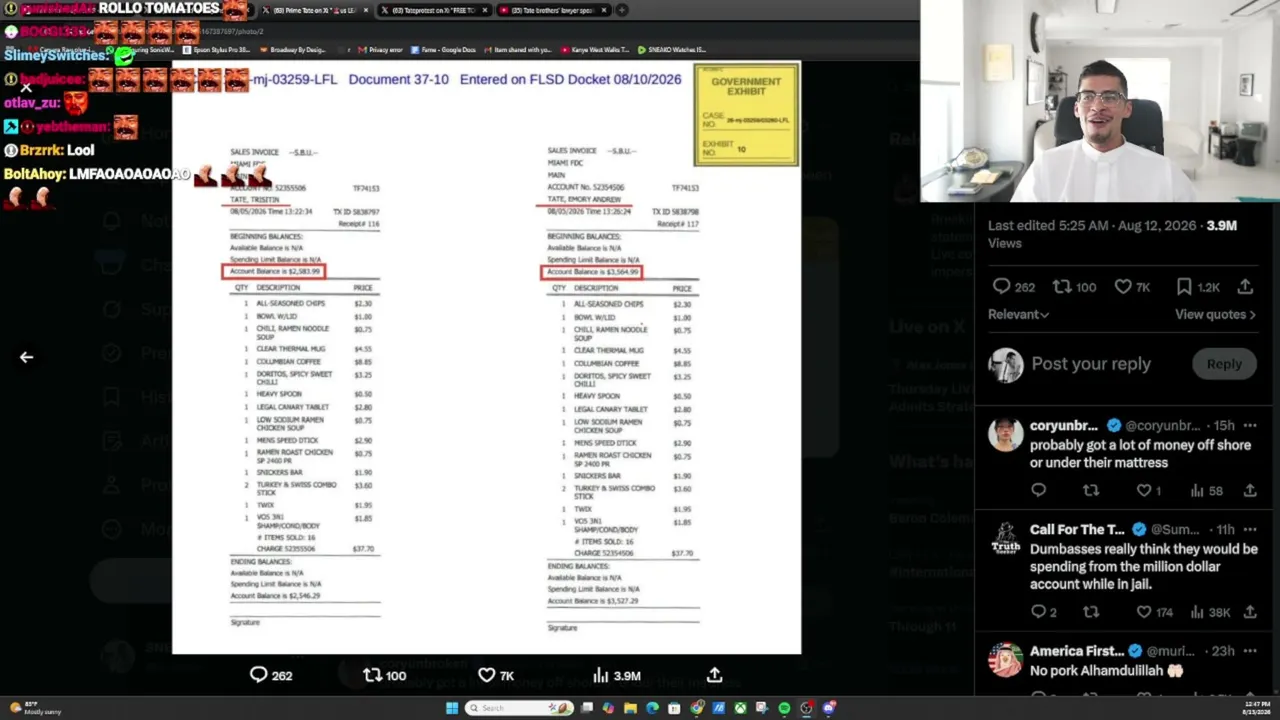Repost the Call For The Truth comment
This screenshot has width=1280, height=720.
coord(1091,612)
